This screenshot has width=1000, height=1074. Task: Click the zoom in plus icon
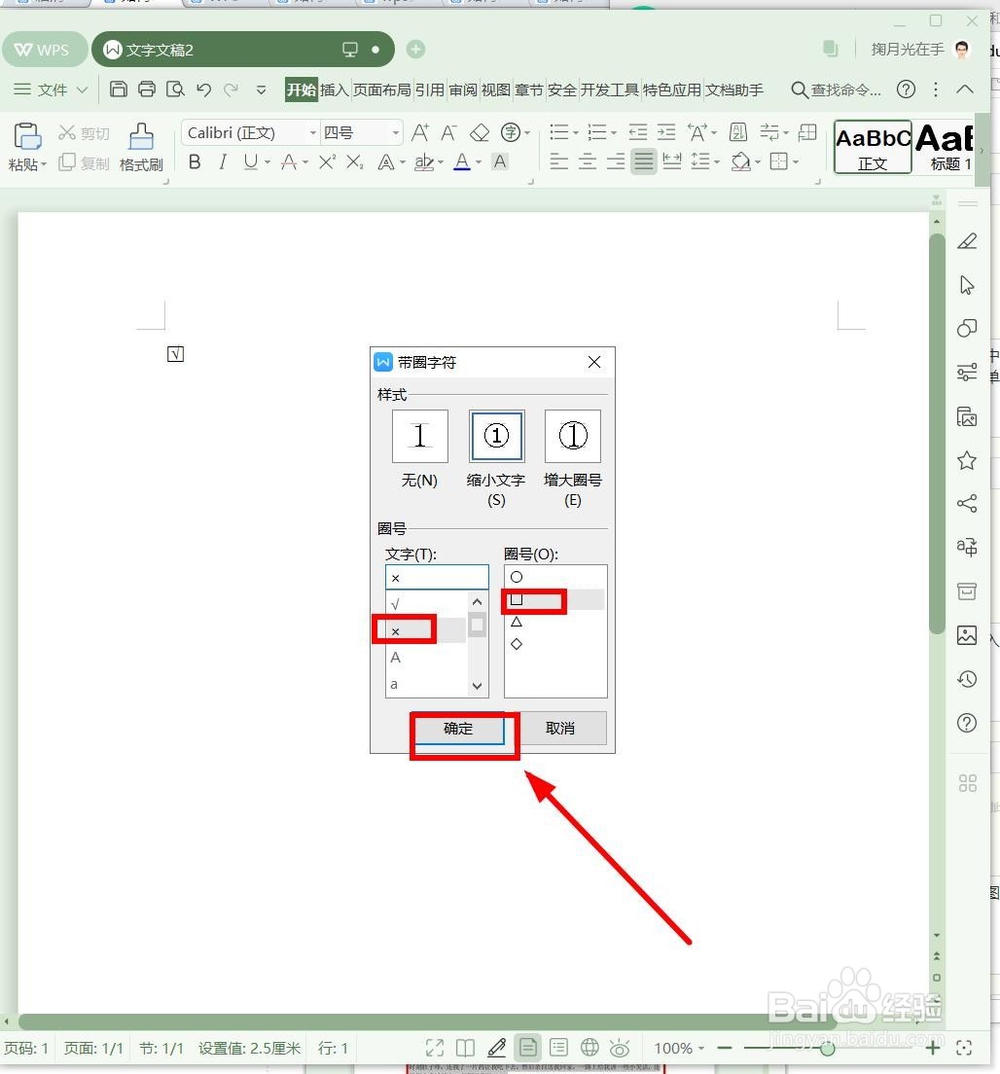pos(932,1048)
